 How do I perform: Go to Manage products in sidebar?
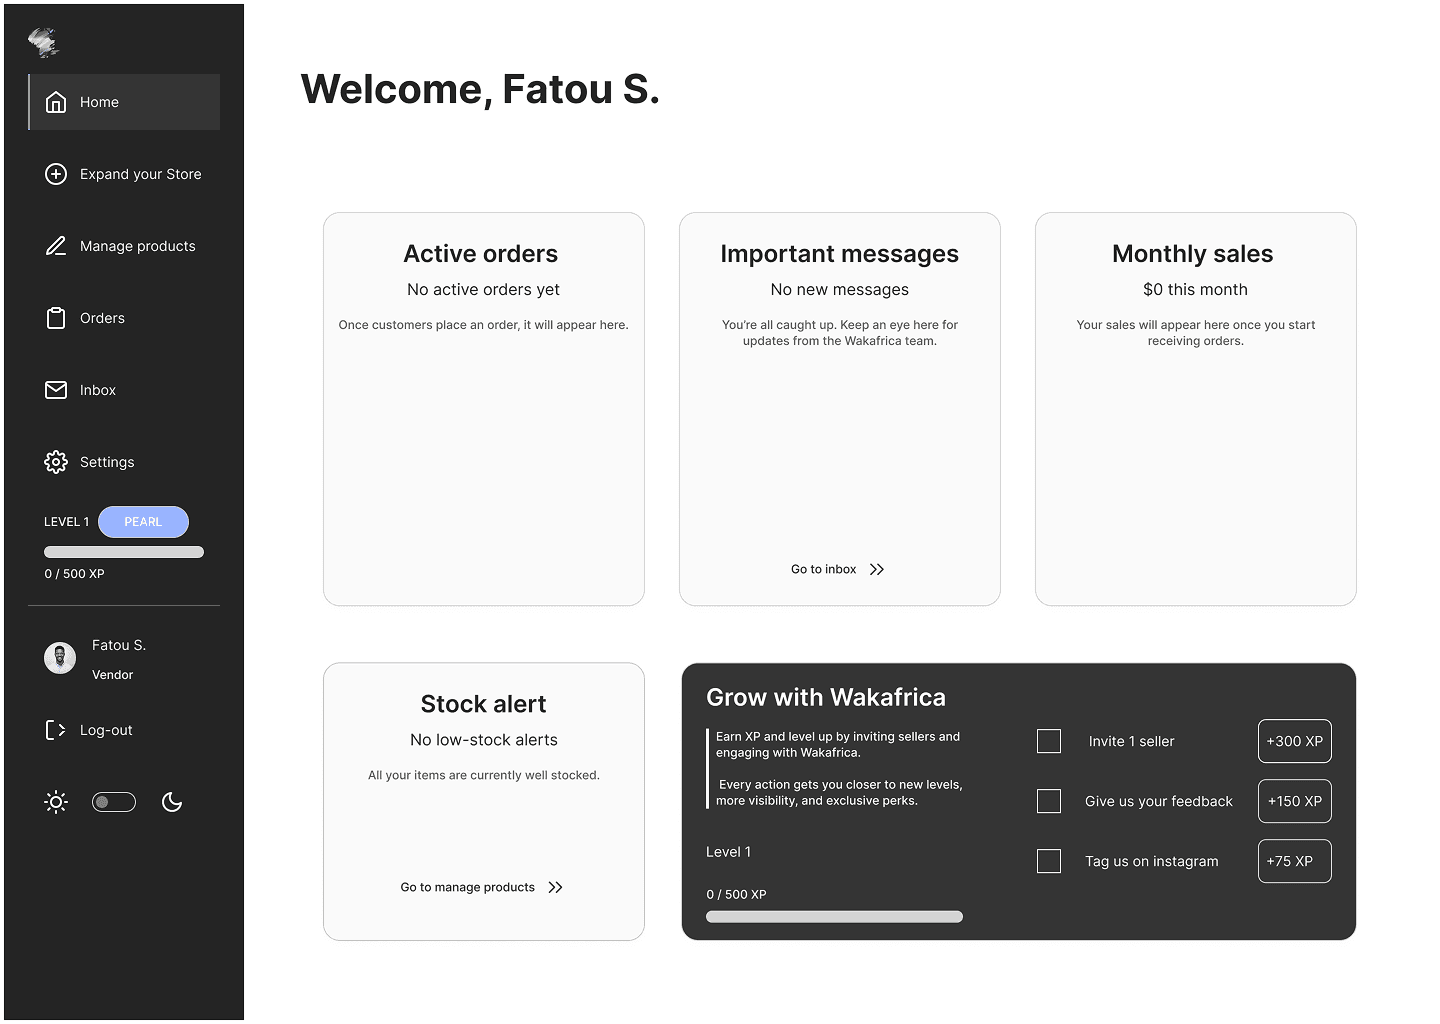coord(124,246)
